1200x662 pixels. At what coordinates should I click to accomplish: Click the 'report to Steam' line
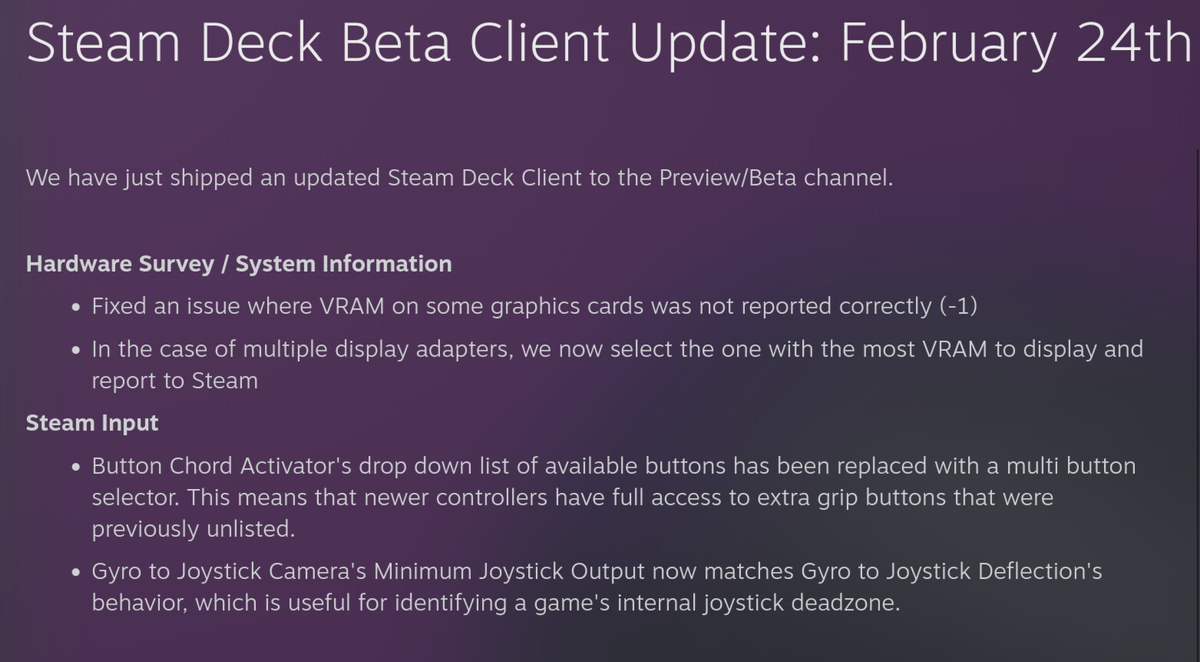[x=174, y=381]
